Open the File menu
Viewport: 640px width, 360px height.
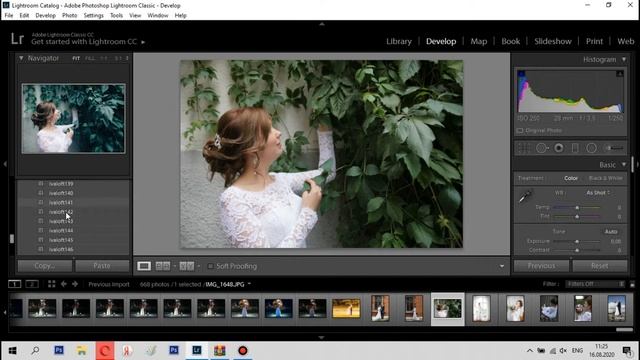(x=9, y=16)
